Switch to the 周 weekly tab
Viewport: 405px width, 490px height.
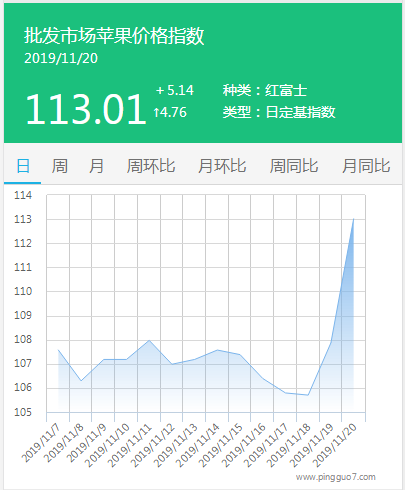[x=60, y=166]
